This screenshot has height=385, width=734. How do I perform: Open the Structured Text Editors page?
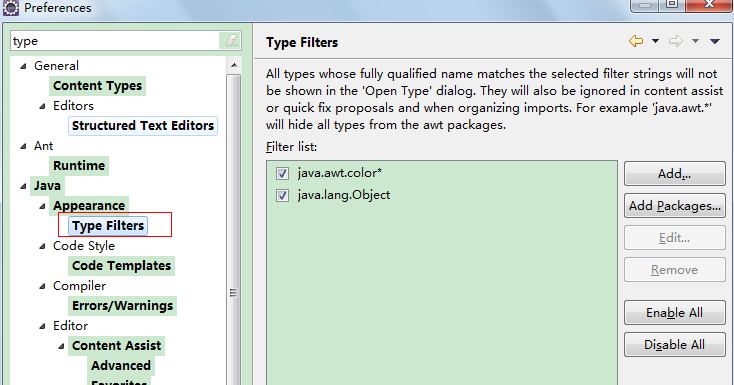pyautogui.click(x=143, y=126)
